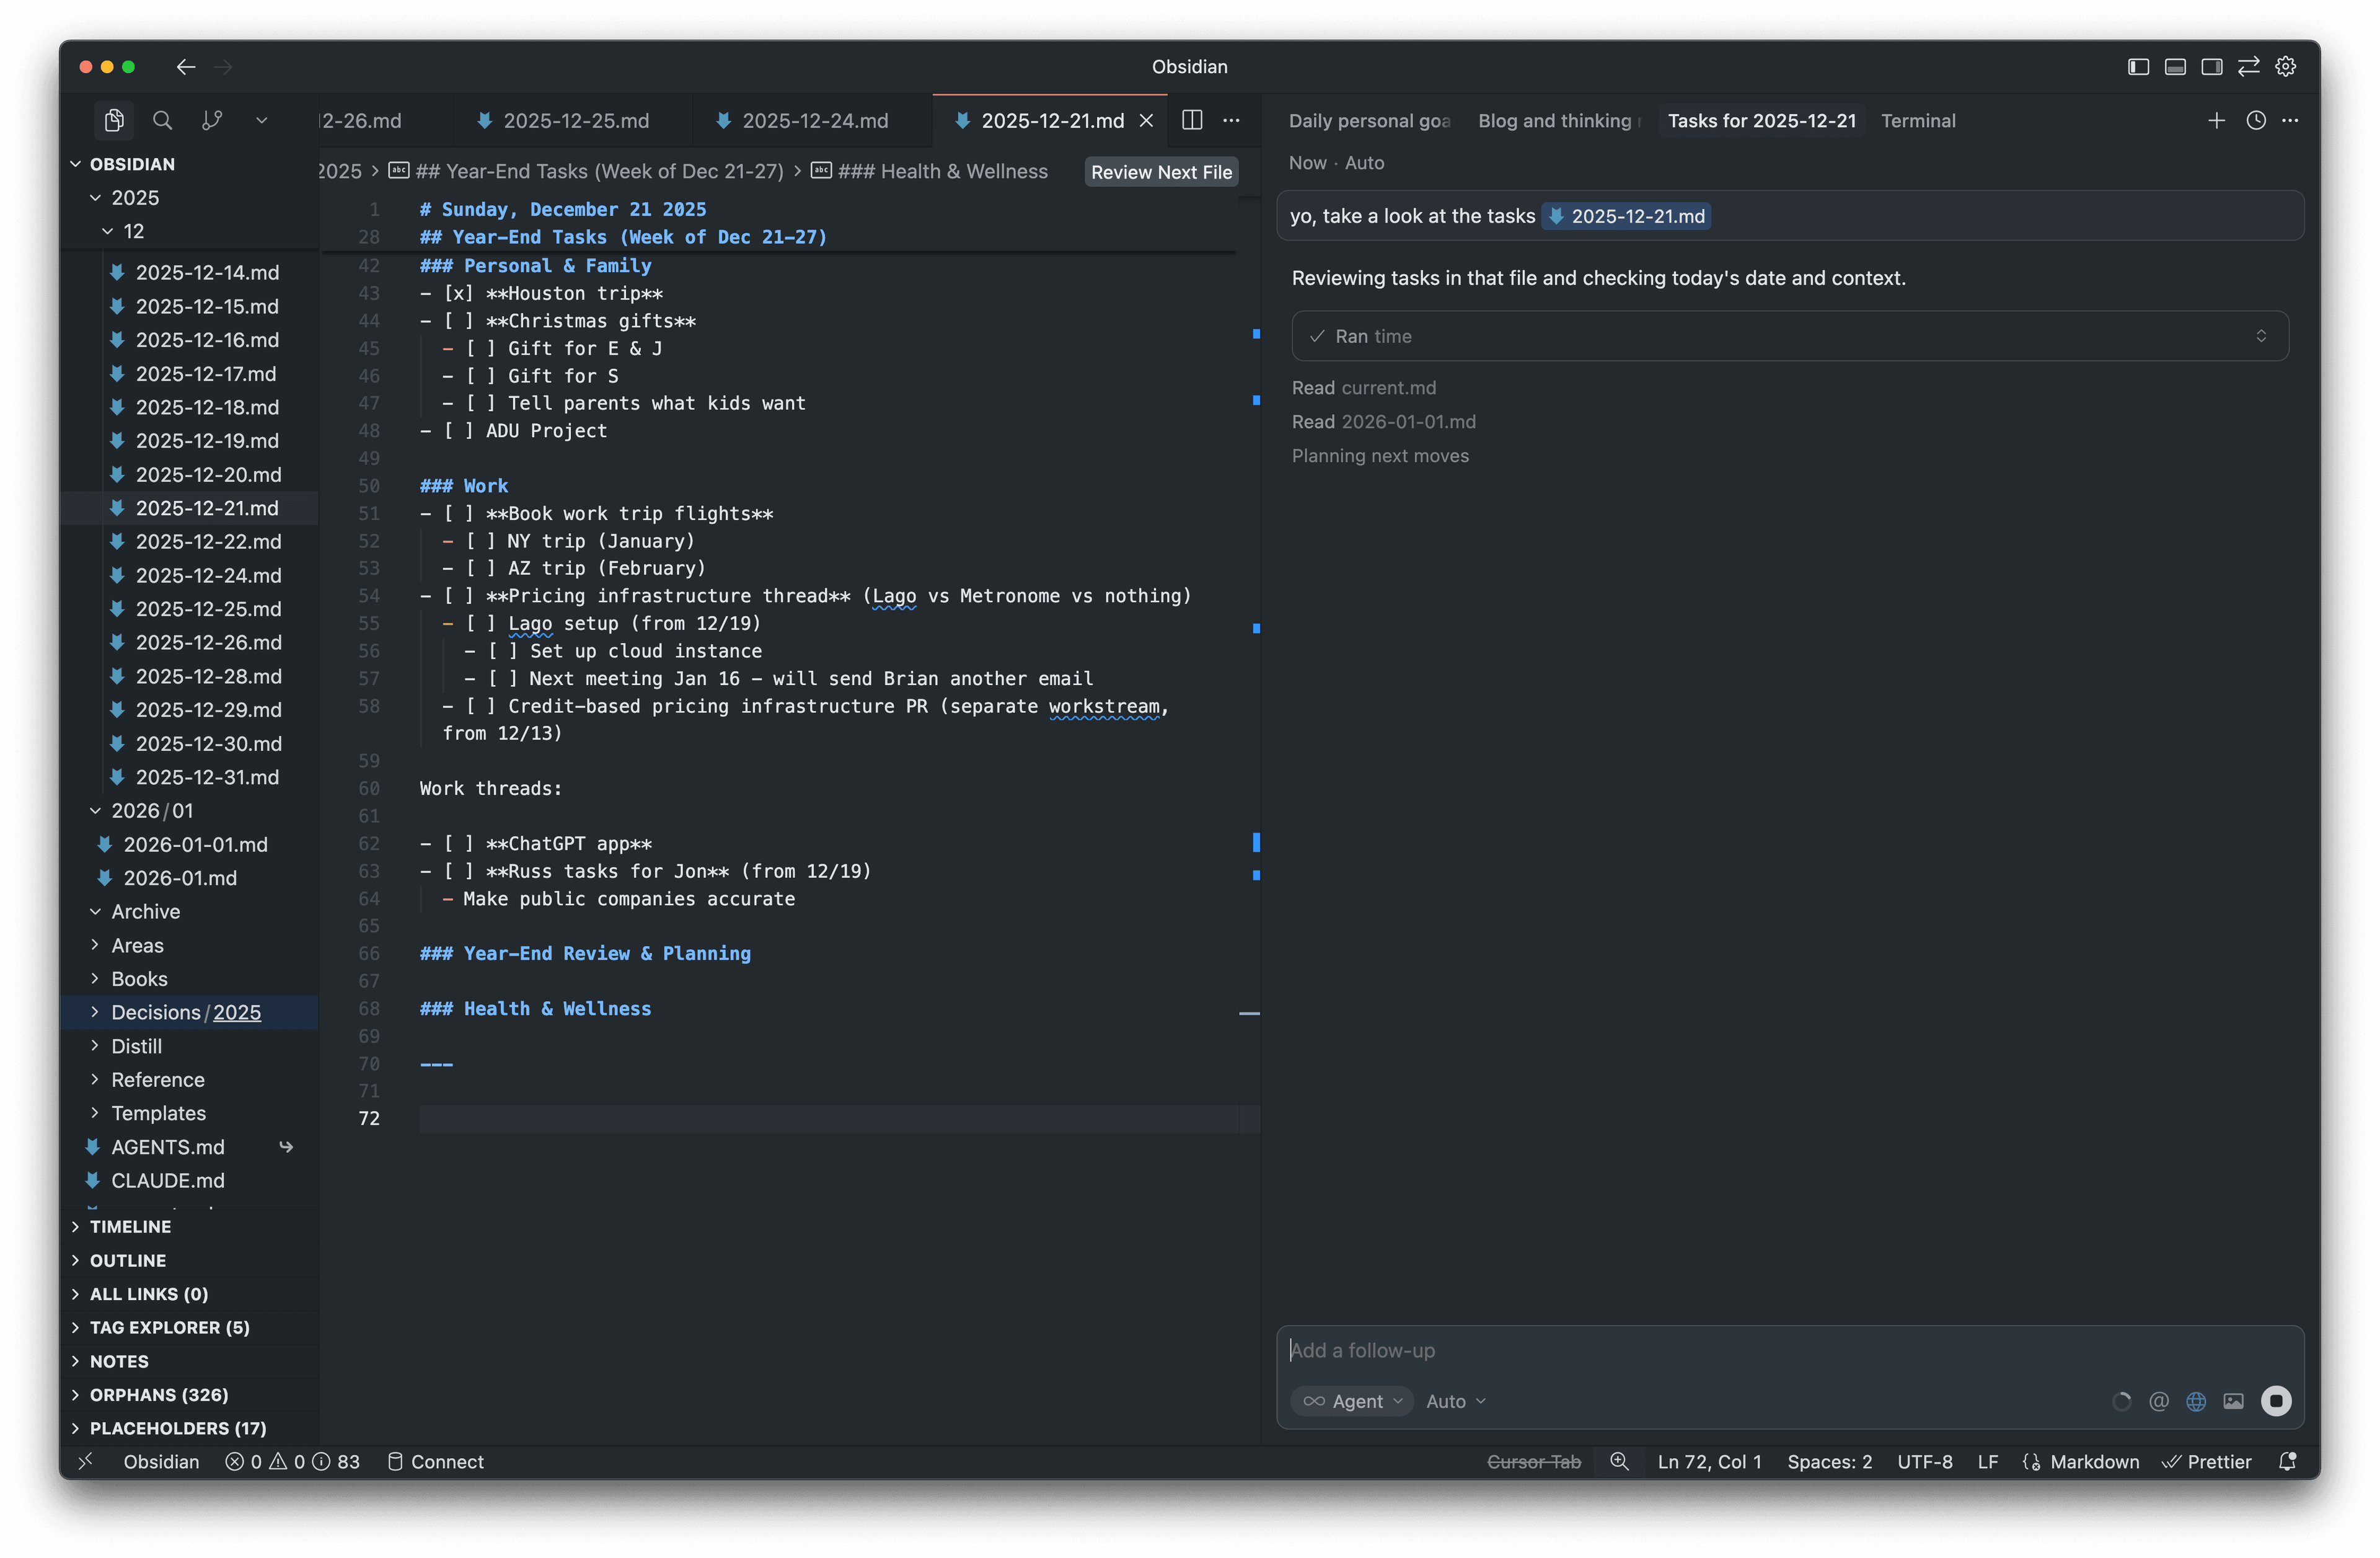Click Connect in the status bar
This screenshot has height=1558, width=2380.
tap(448, 1461)
